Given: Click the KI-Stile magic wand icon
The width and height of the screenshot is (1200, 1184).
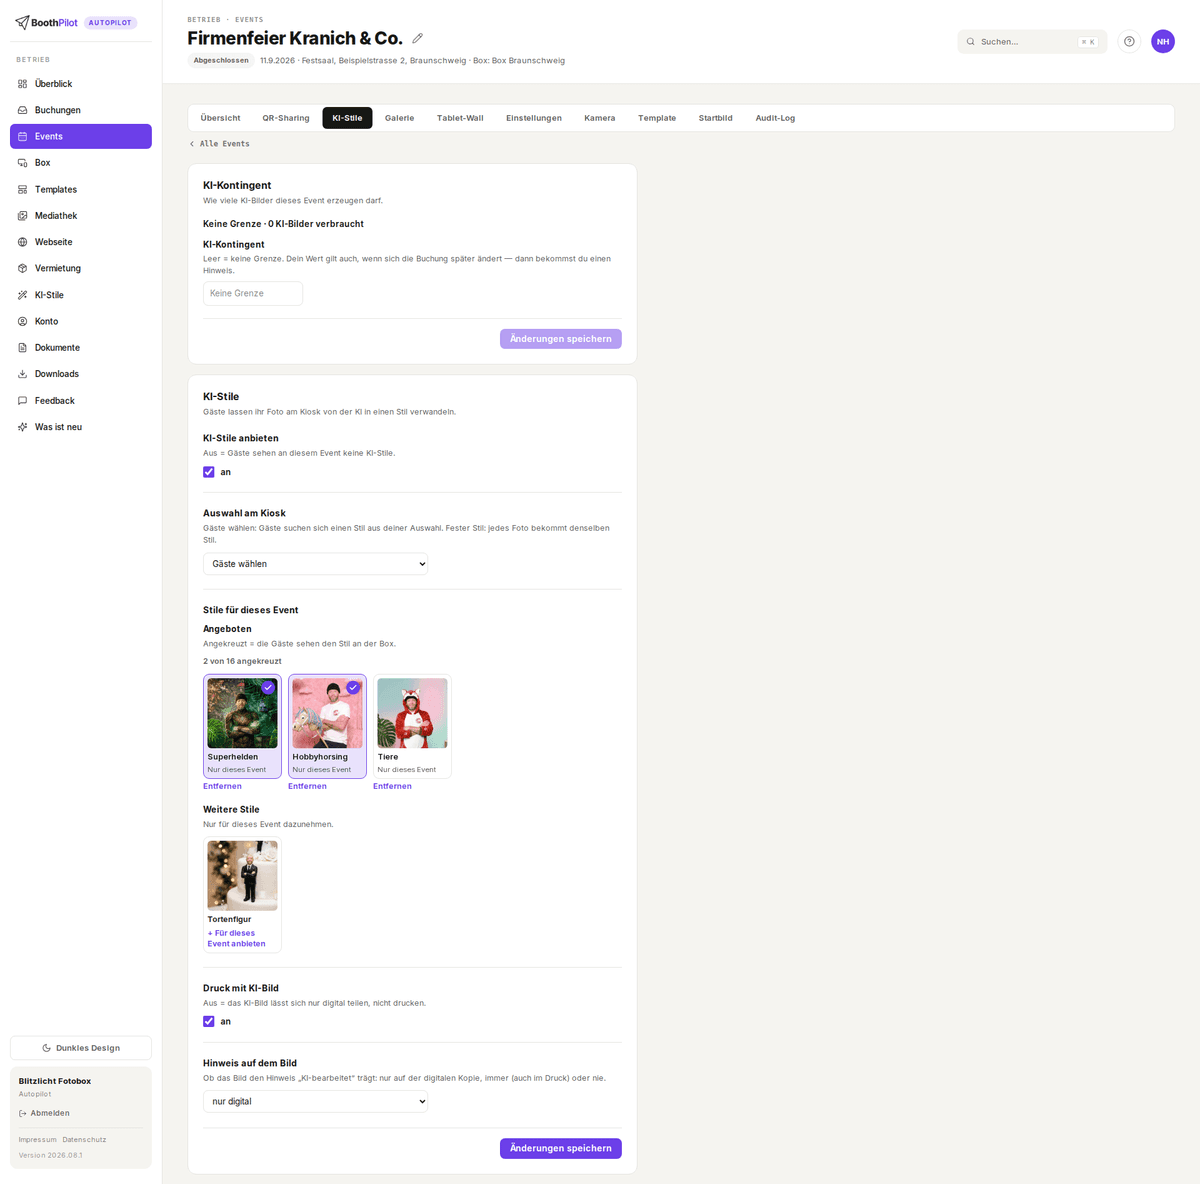Looking at the screenshot, I should point(23,295).
